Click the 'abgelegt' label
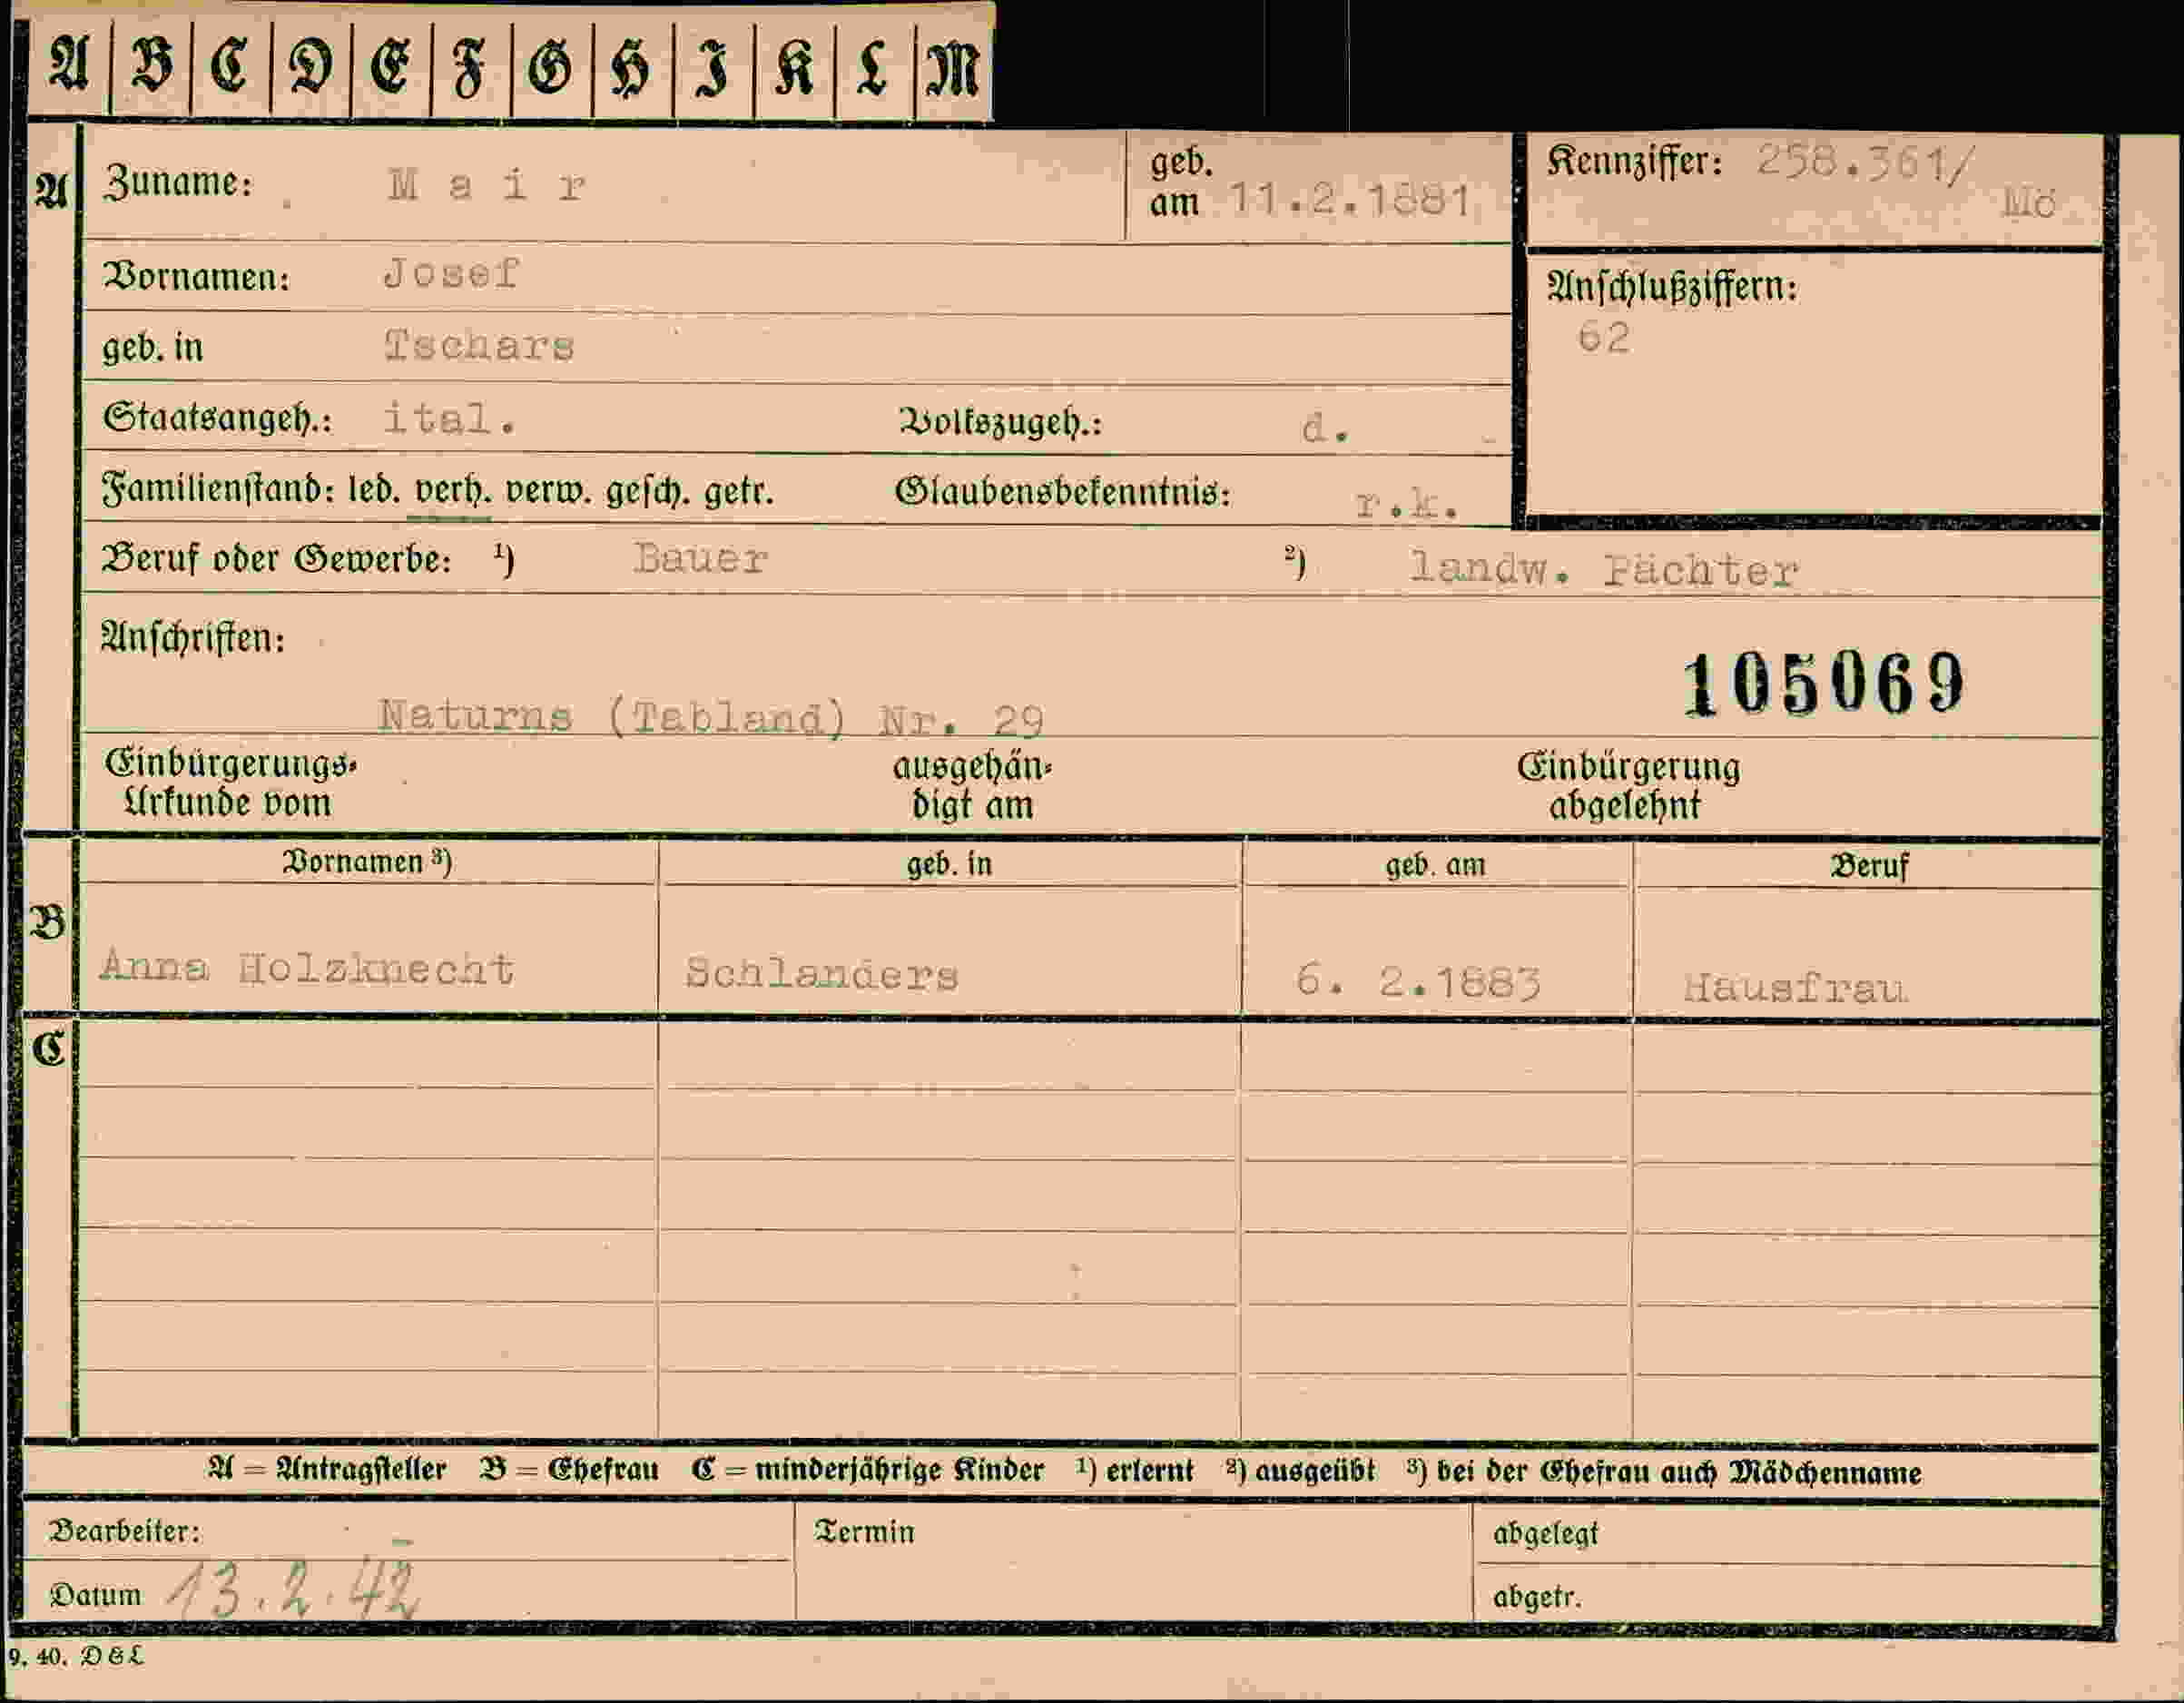Screen dimensions: 2184x1703 point(1546,1534)
